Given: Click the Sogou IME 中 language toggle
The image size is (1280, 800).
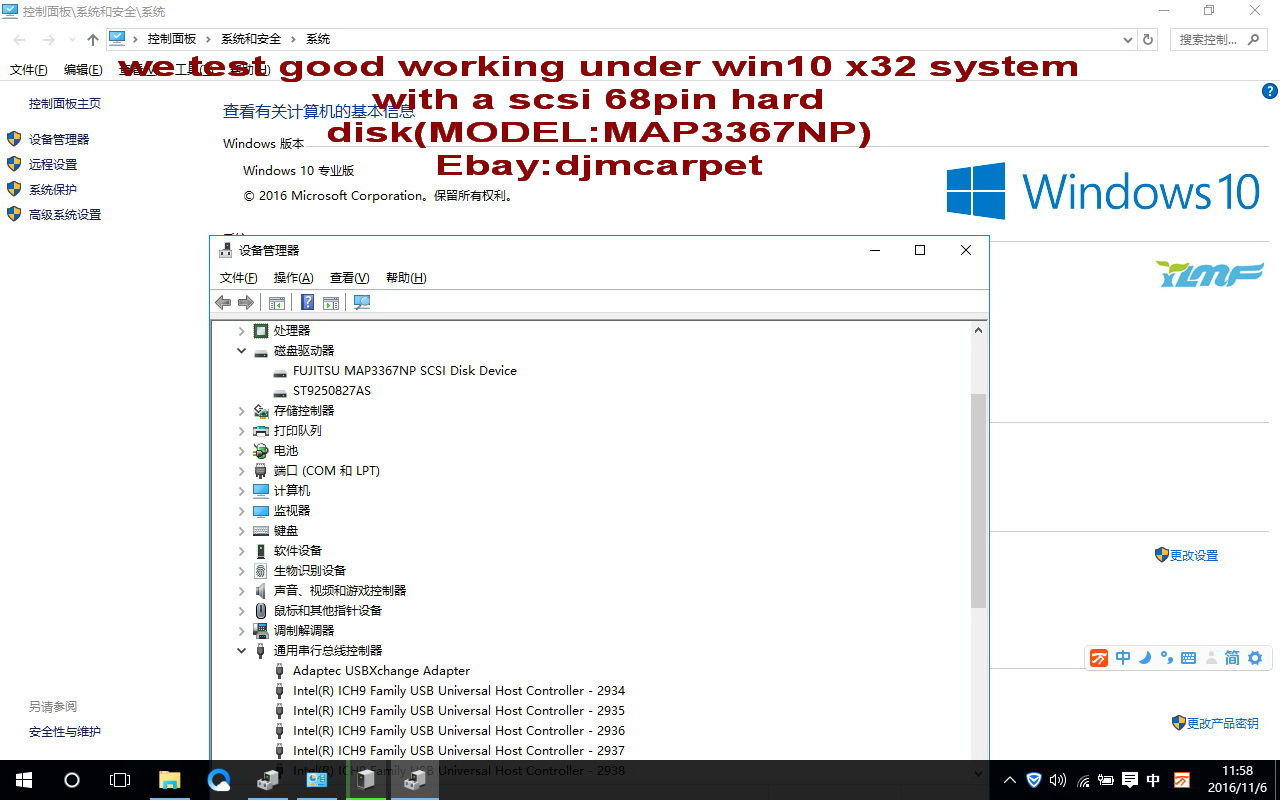Looking at the screenshot, I should click(1123, 658).
